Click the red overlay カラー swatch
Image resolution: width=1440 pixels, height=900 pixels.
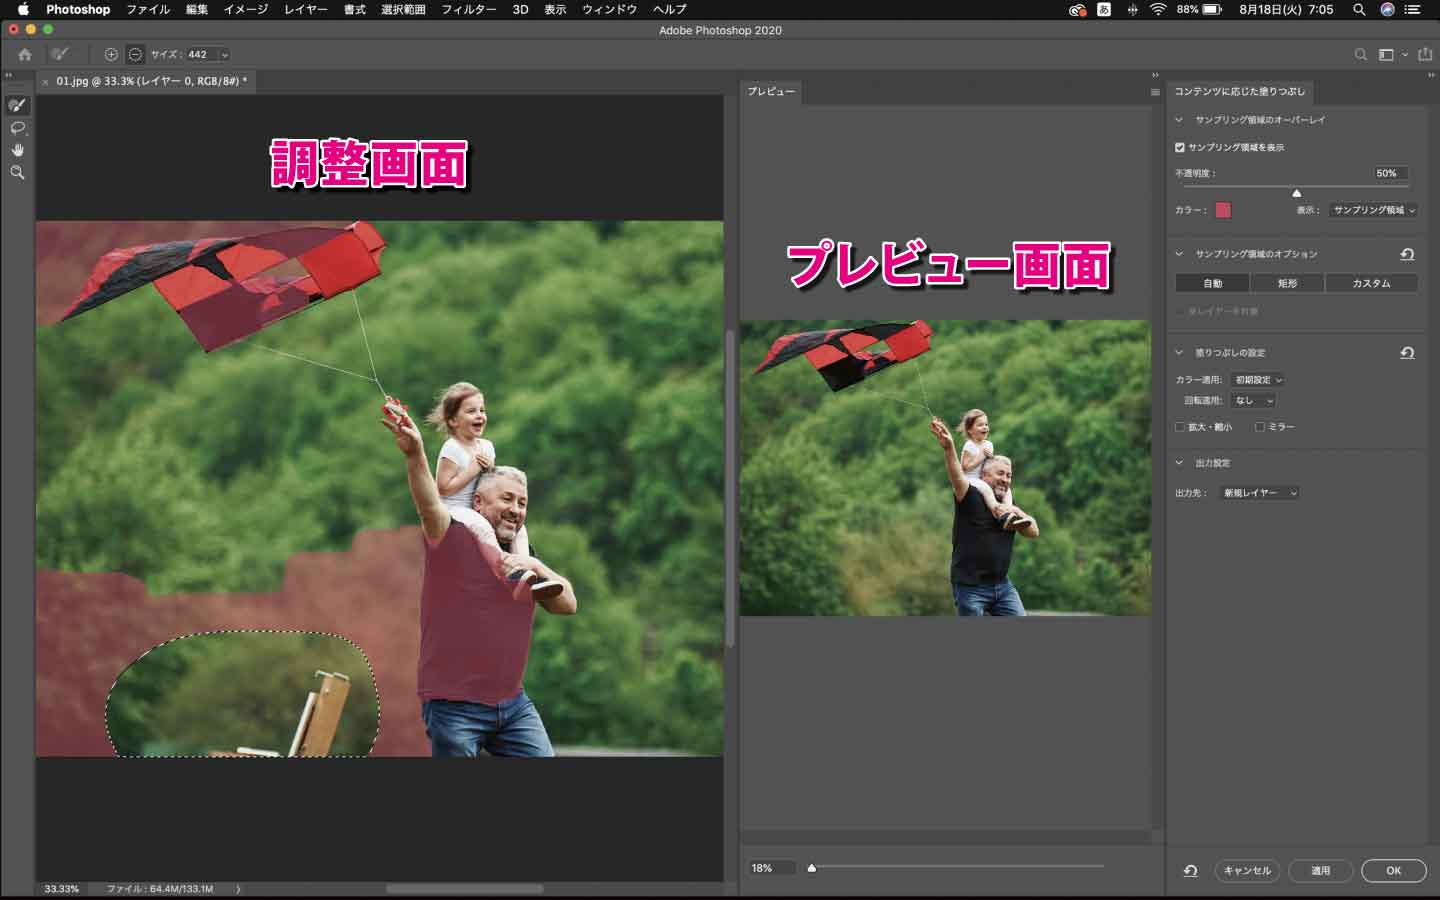(1225, 210)
